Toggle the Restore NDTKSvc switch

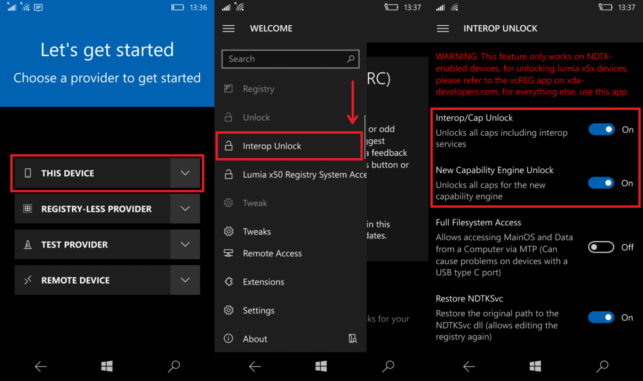click(601, 317)
